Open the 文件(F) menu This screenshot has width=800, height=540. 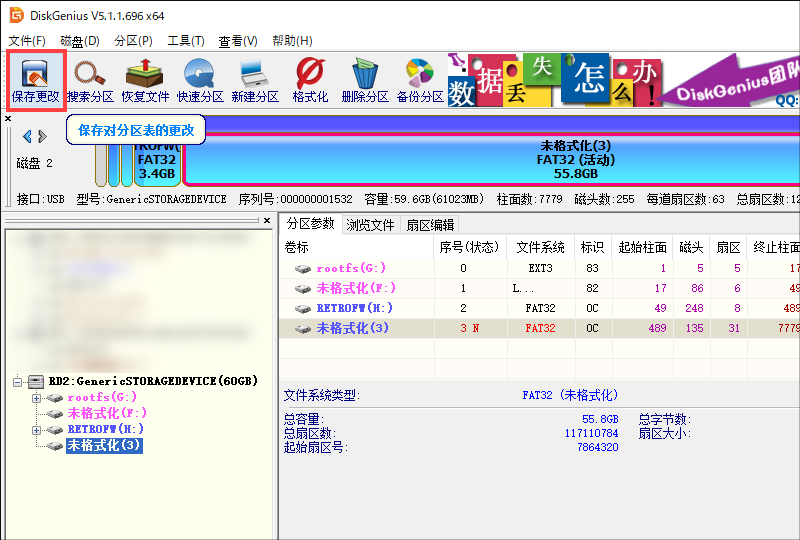(27, 41)
